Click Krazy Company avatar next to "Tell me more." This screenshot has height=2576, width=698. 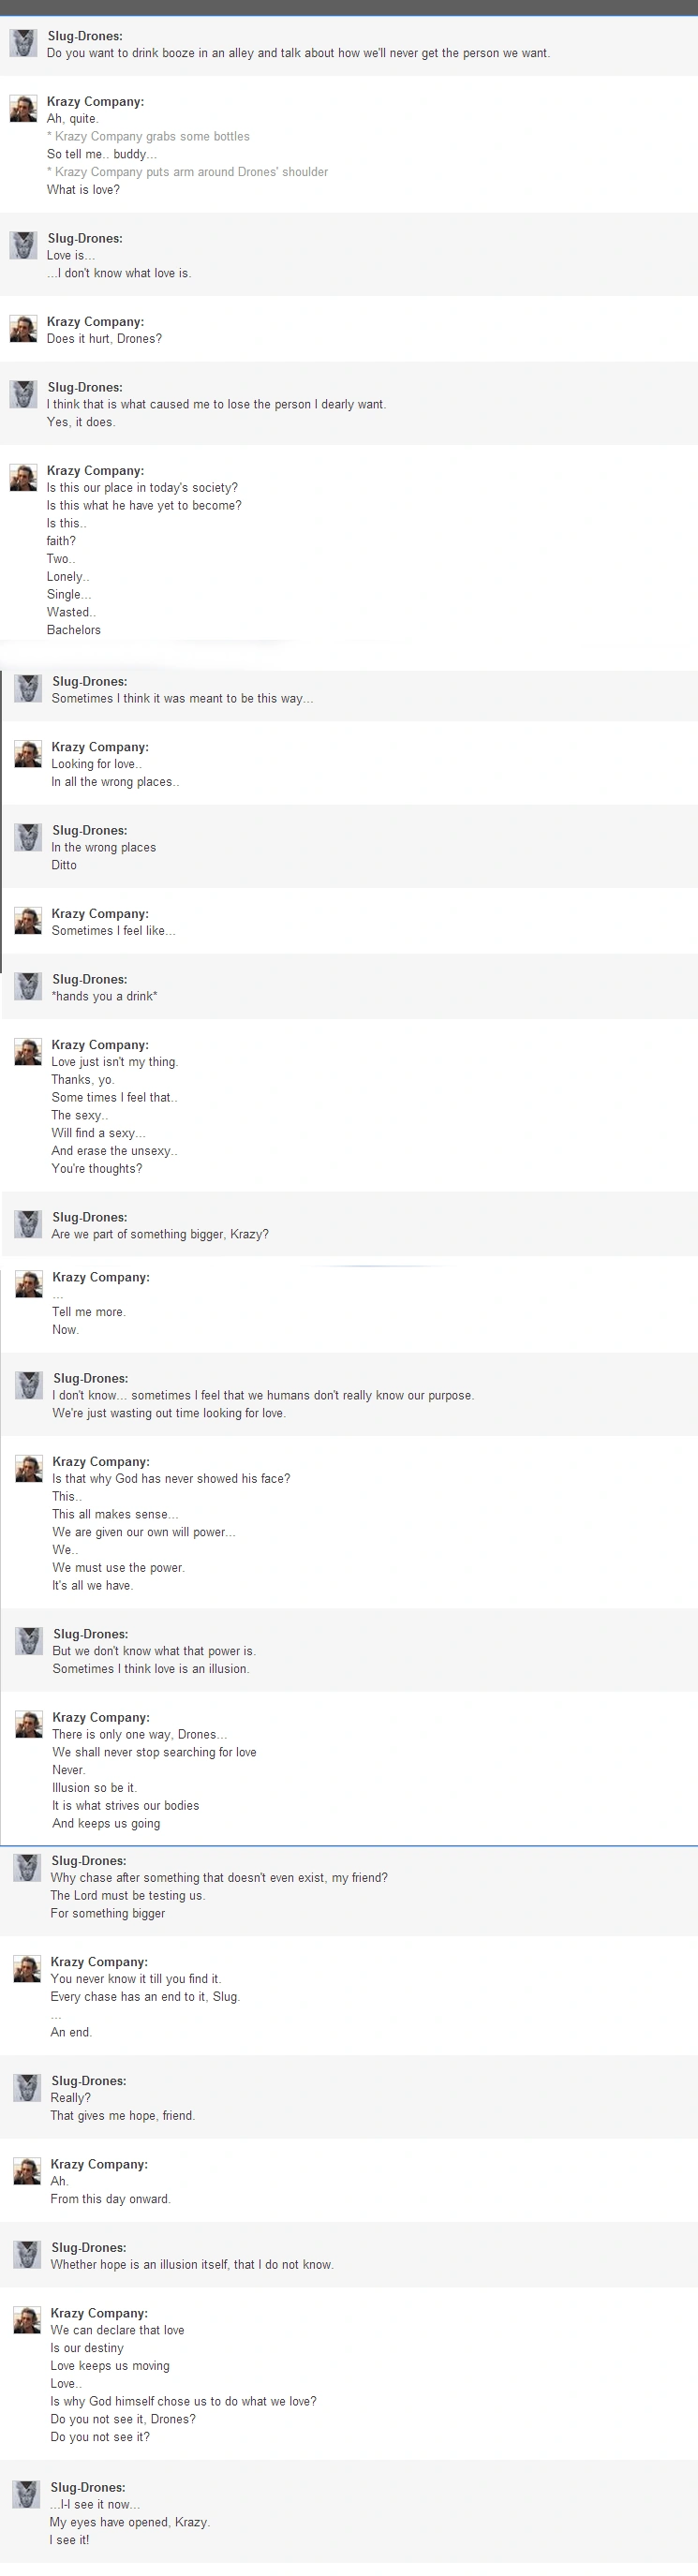click(x=28, y=1285)
